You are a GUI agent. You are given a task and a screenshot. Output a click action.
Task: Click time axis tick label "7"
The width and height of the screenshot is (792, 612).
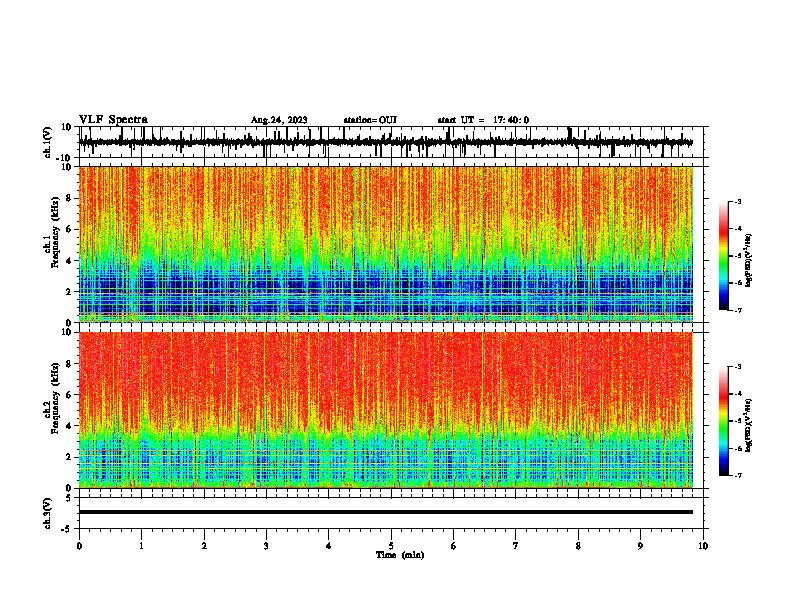coord(516,546)
